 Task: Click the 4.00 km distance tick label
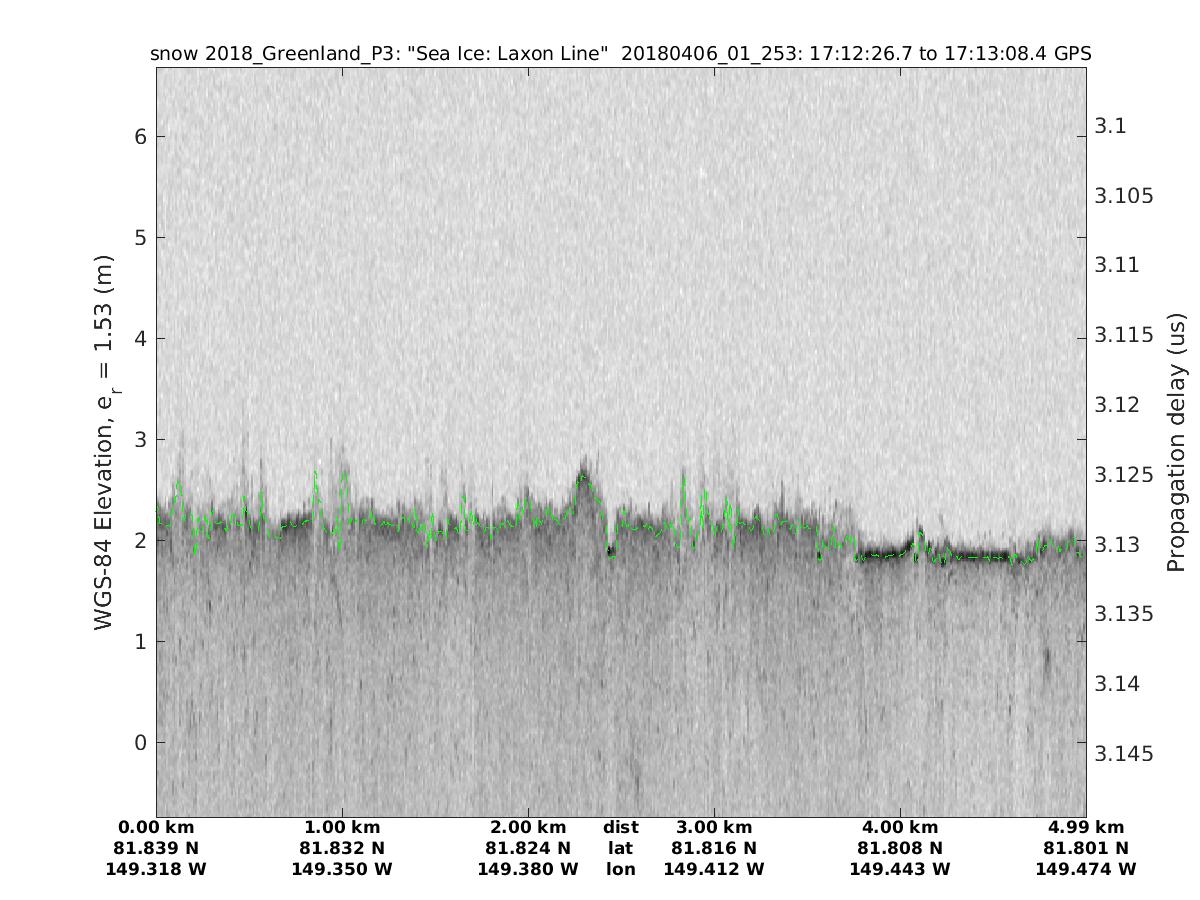coord(900,827)
